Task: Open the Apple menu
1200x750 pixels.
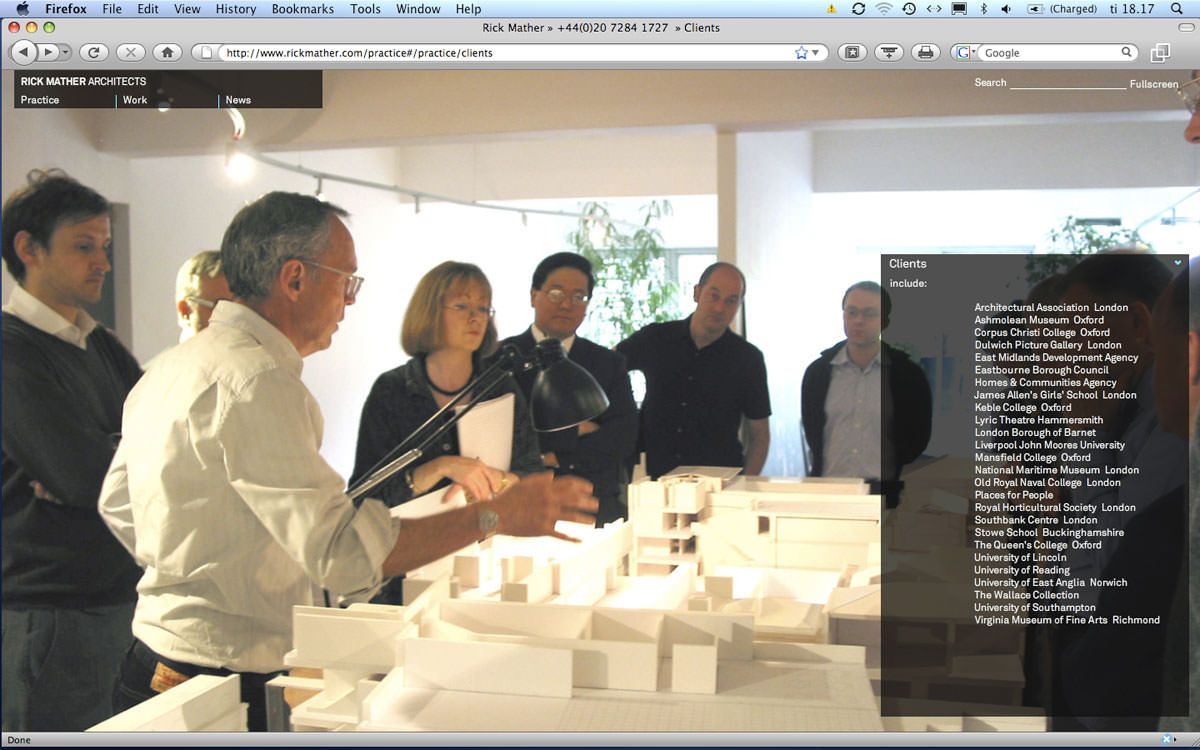Action: [22, 9]
